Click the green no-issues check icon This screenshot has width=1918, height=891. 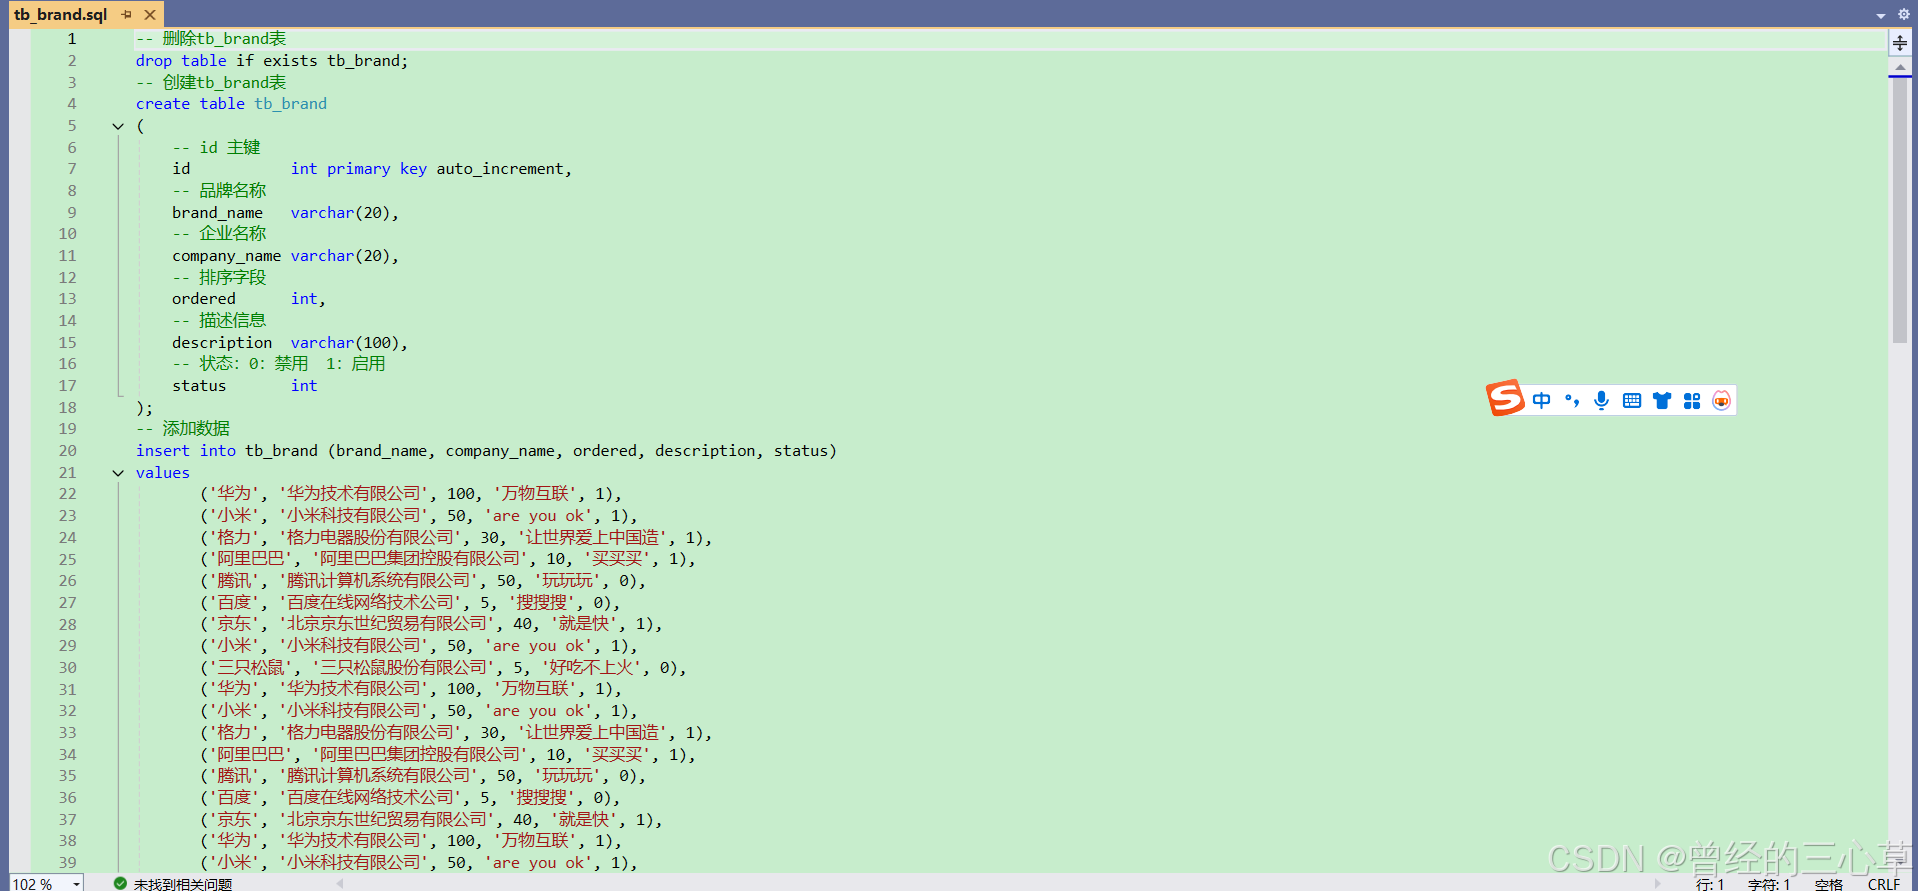[120, 883]
